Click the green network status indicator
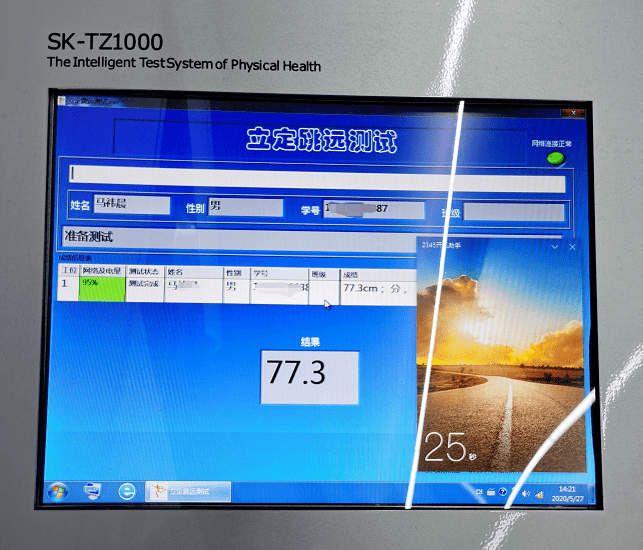Viewport: 643px width, 550px height. [556, 158]
